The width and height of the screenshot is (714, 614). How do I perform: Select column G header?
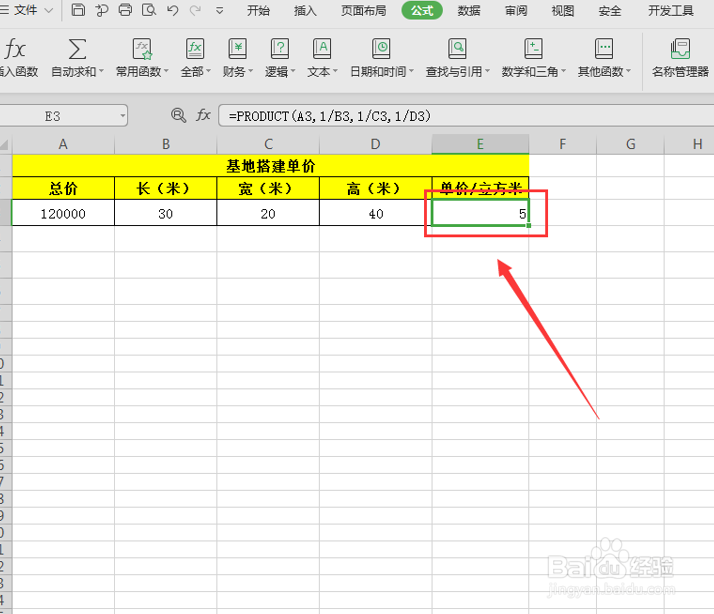[631, 144]
